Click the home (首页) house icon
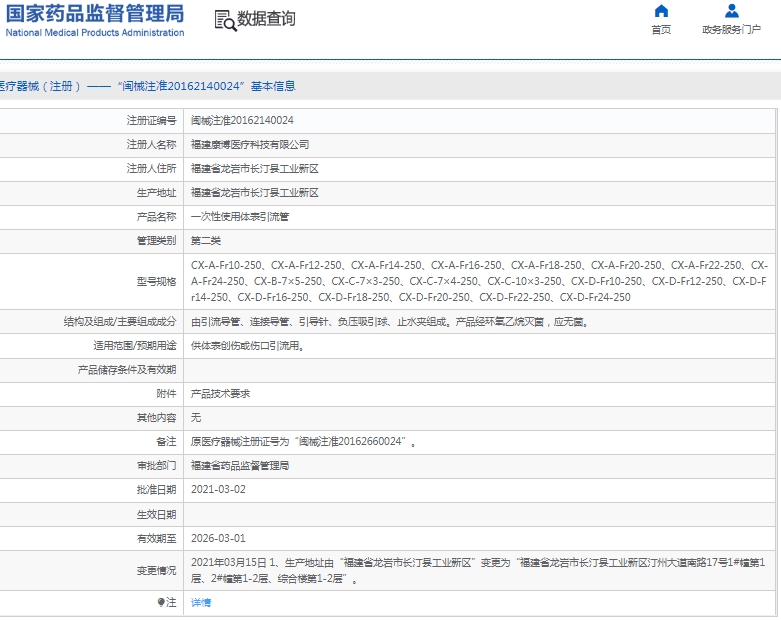The image size is (781, 621). [x=661, y=11]
